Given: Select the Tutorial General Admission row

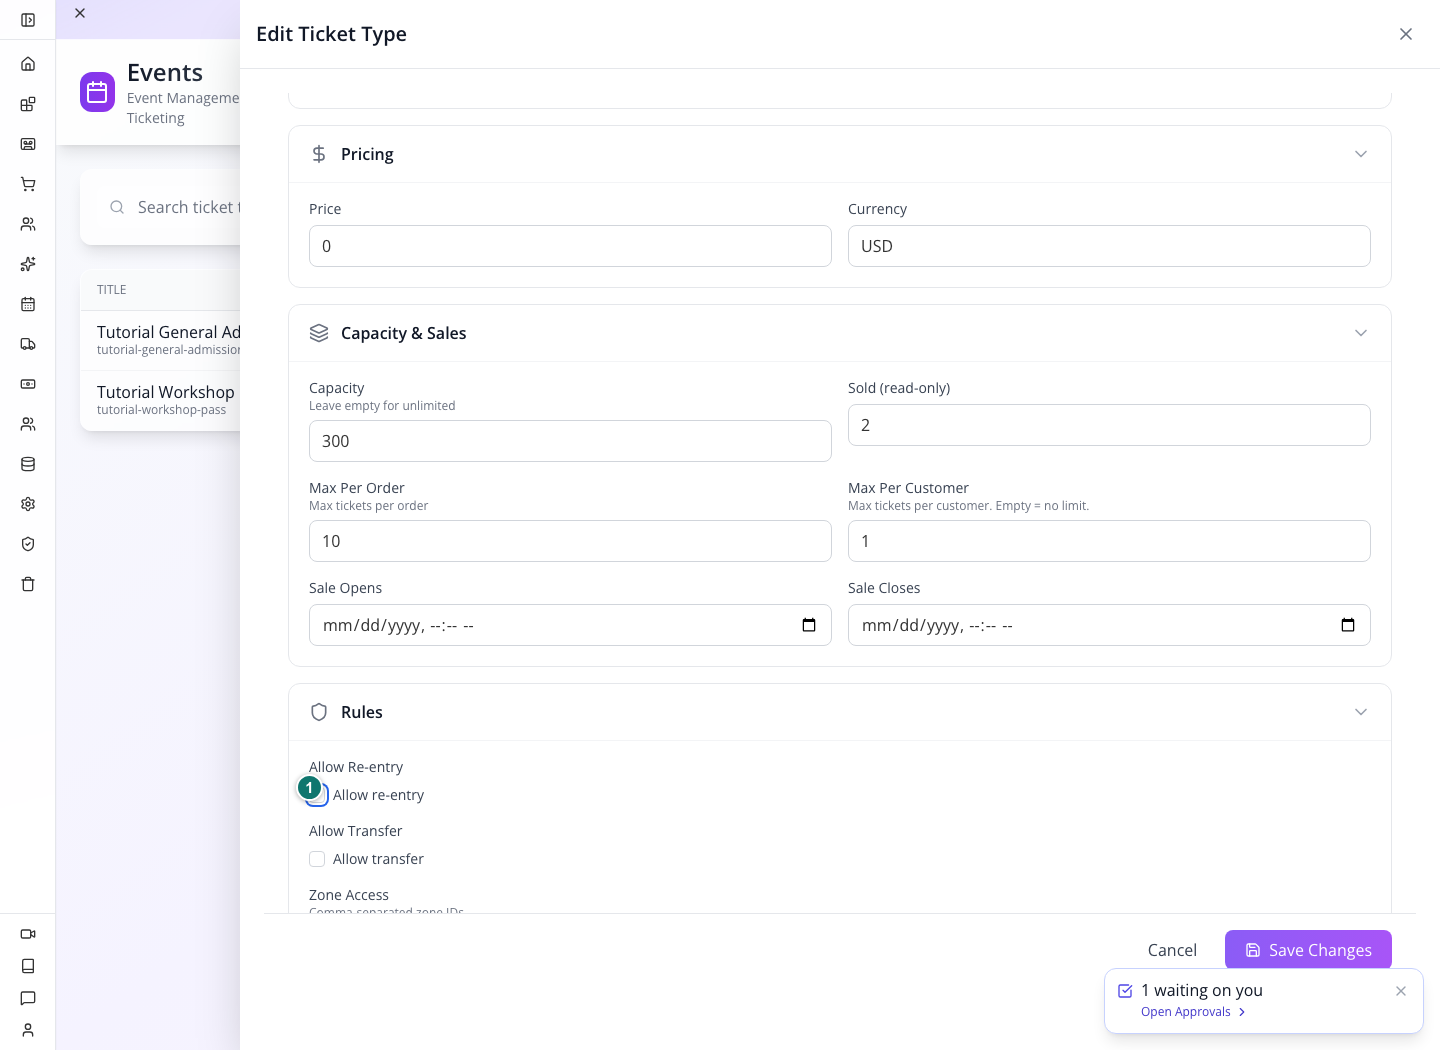Looking at the screenshot, I should coord(160,340).
